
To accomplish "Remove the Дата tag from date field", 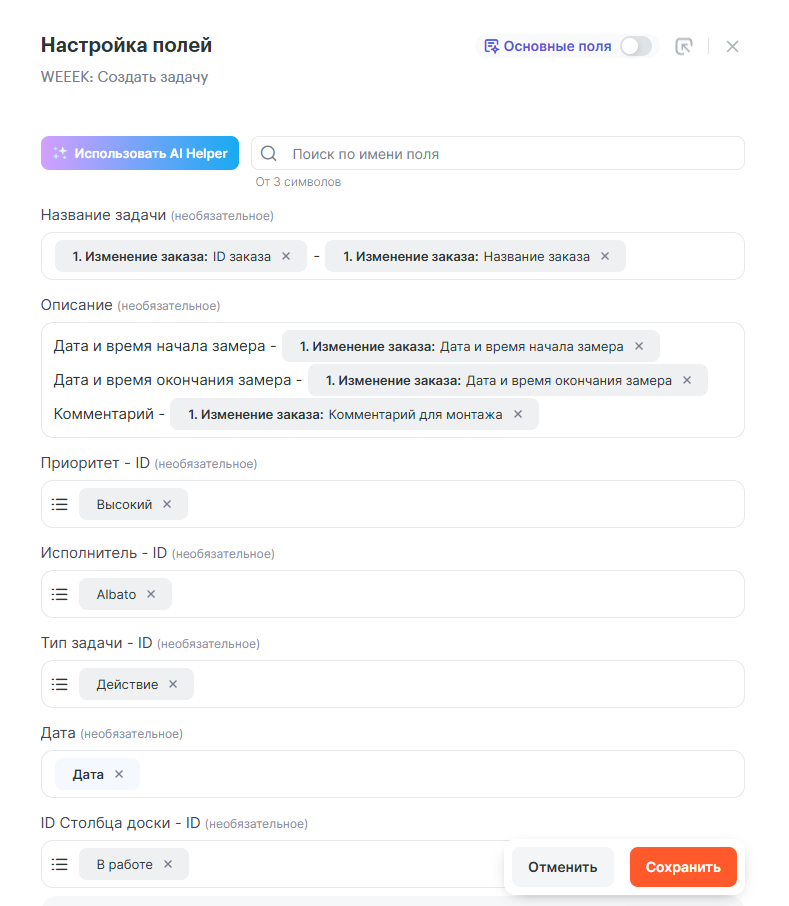I will point(119,774).
